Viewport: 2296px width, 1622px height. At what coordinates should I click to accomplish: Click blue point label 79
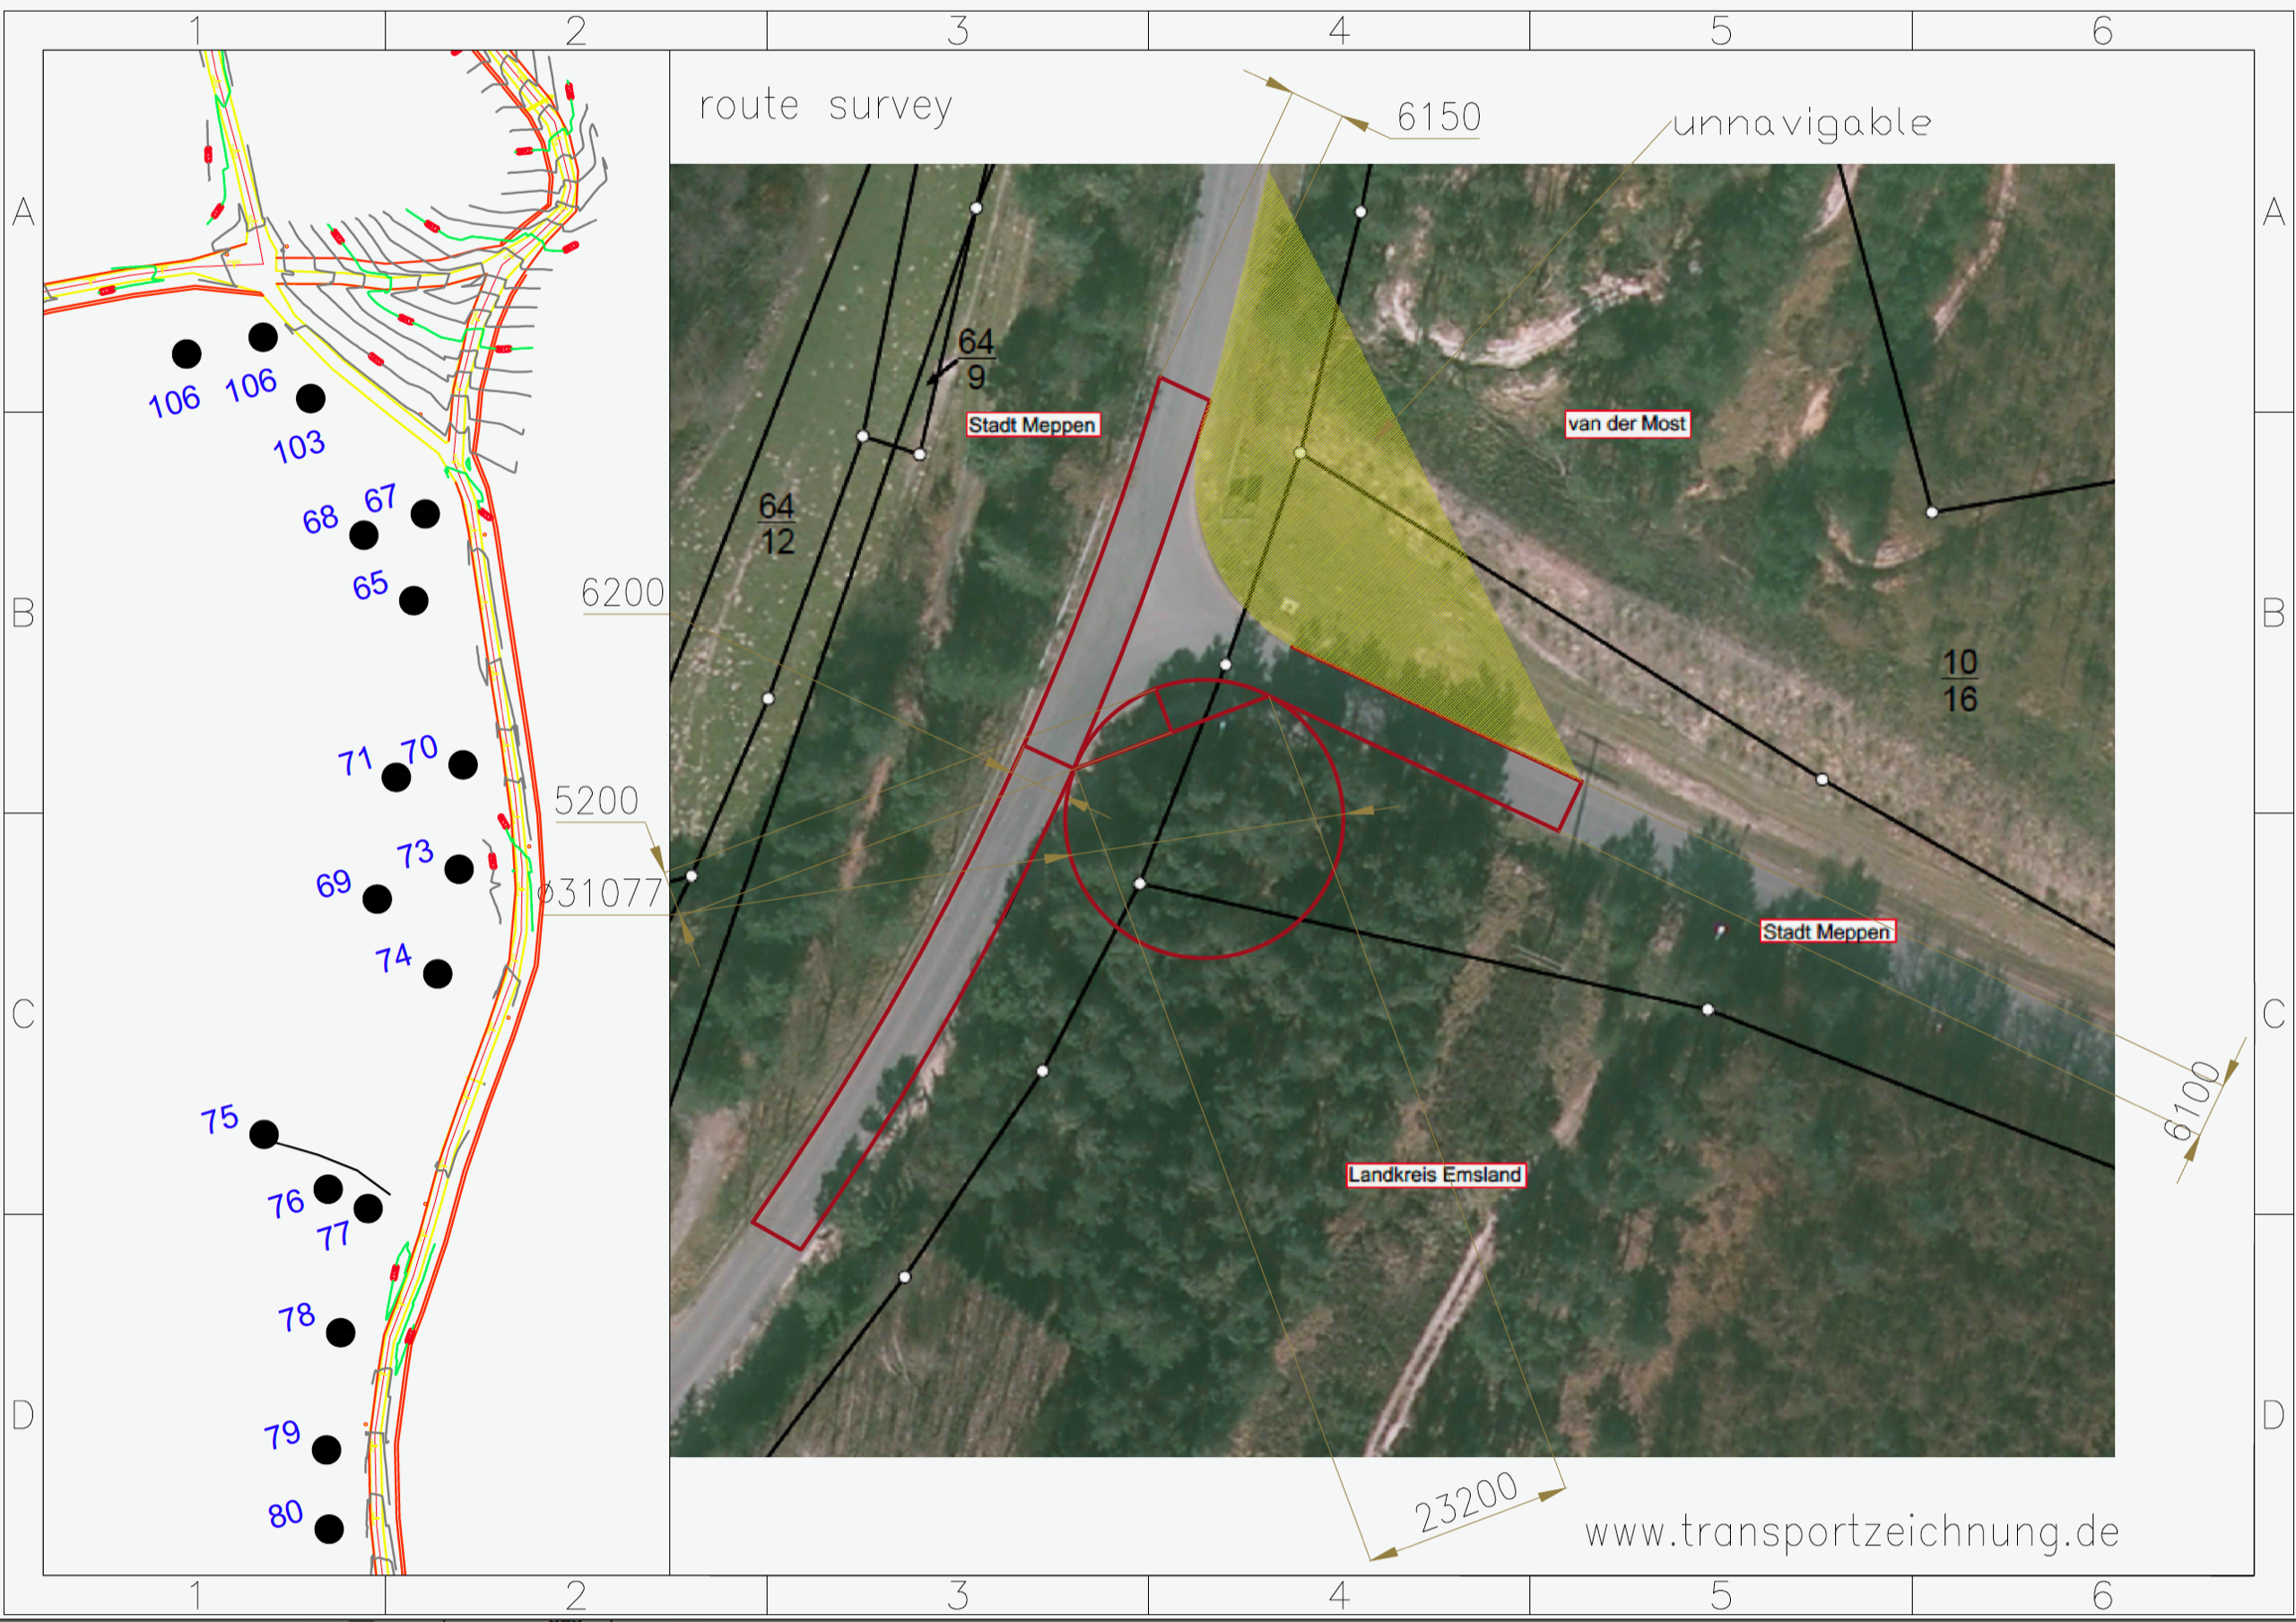click(282, 1435)
